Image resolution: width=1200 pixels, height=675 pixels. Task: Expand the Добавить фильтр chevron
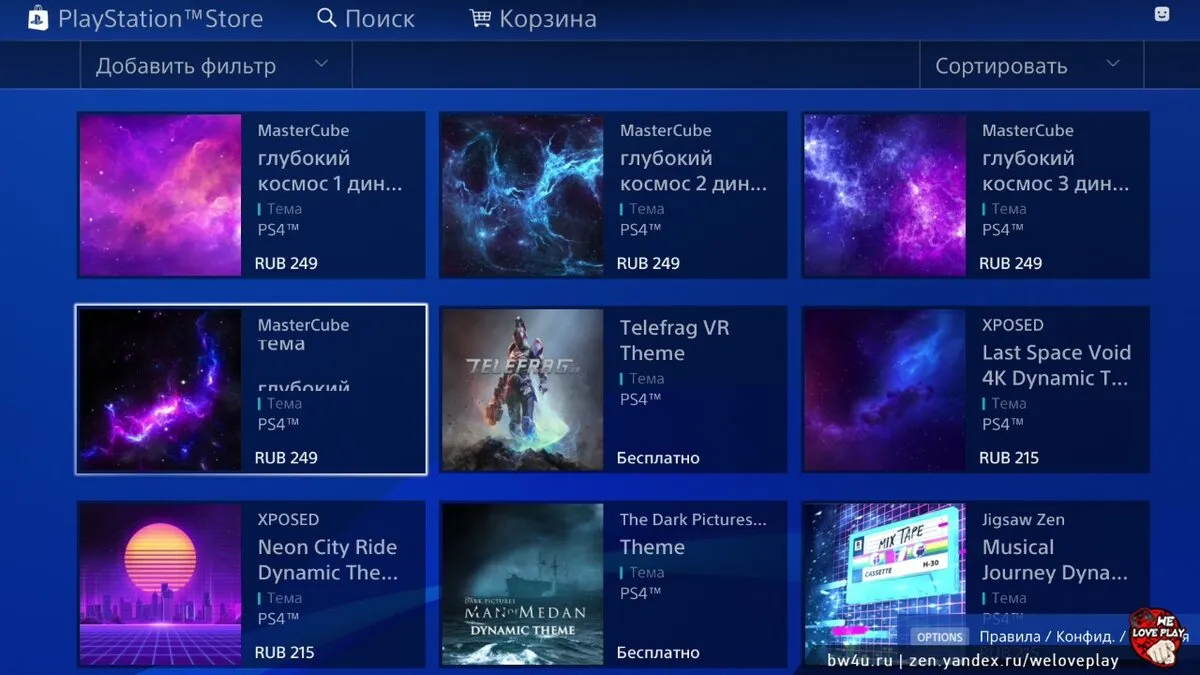tap(321, 63)
